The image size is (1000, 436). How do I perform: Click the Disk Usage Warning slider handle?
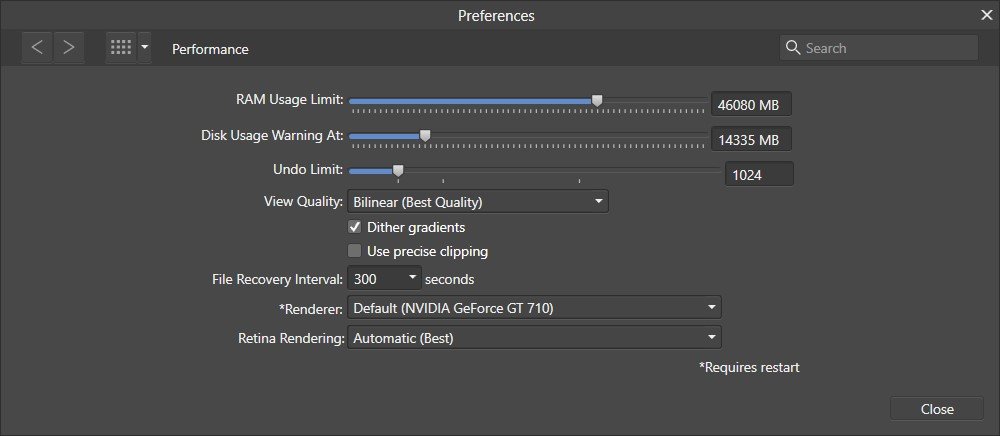[425, 135]
